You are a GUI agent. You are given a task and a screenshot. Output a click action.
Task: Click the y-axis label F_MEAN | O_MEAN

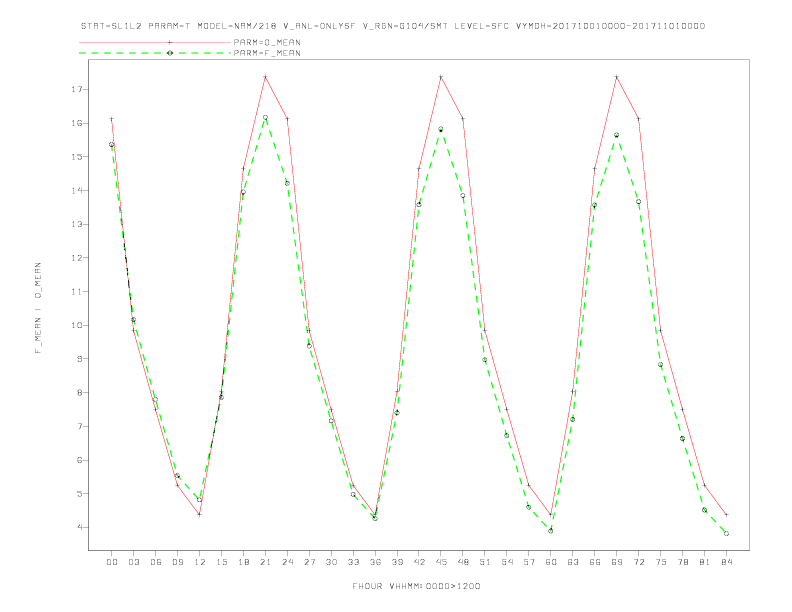(x=38, y=308)
